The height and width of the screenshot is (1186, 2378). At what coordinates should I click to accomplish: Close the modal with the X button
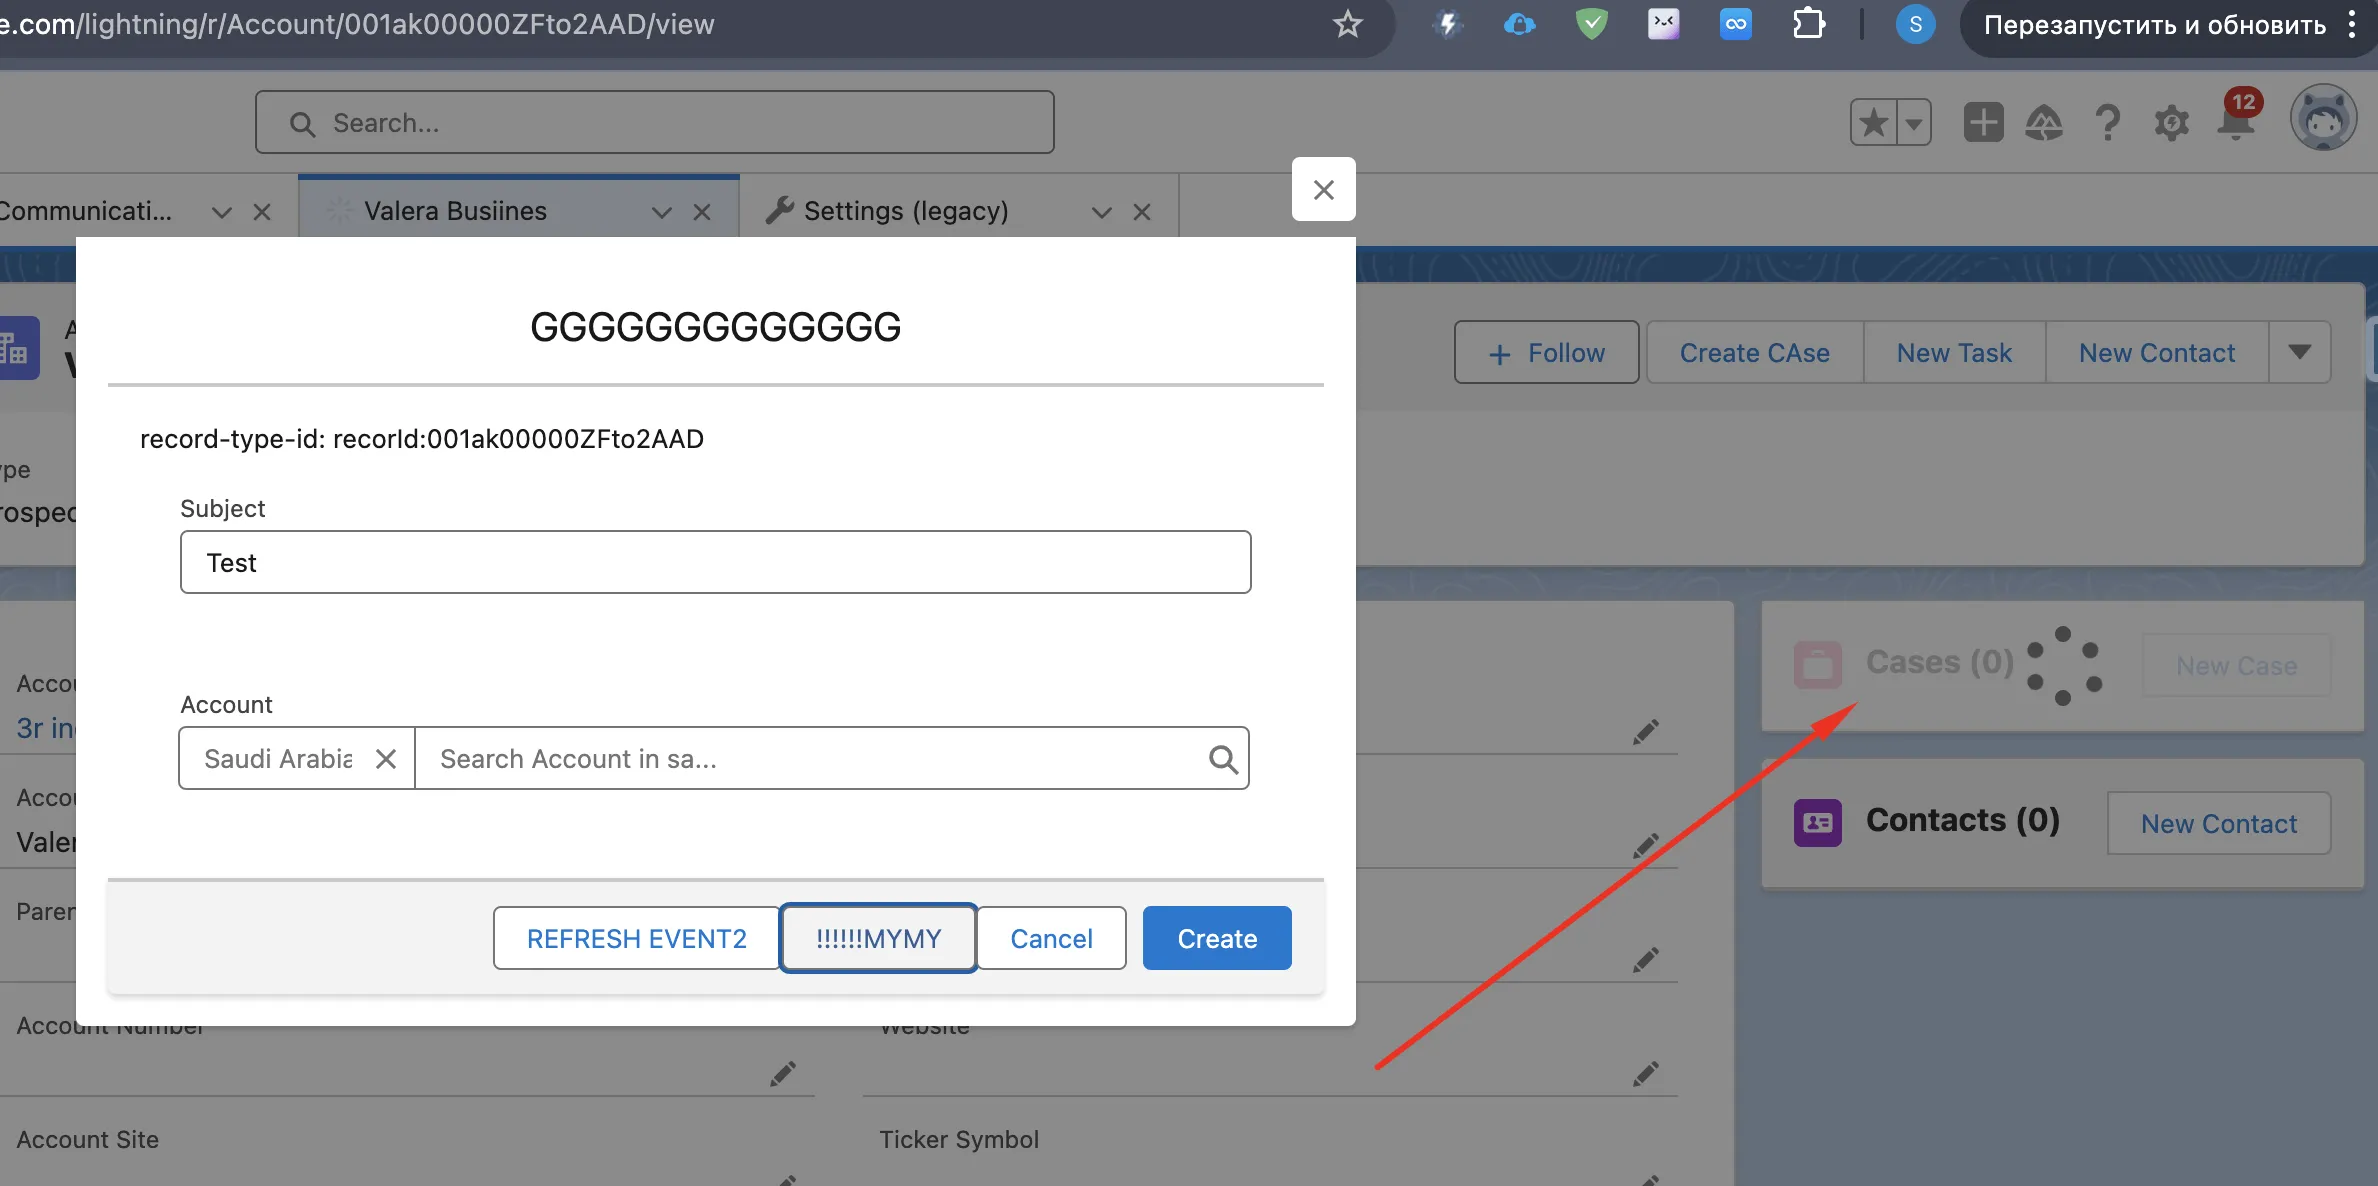[1323, 190]
